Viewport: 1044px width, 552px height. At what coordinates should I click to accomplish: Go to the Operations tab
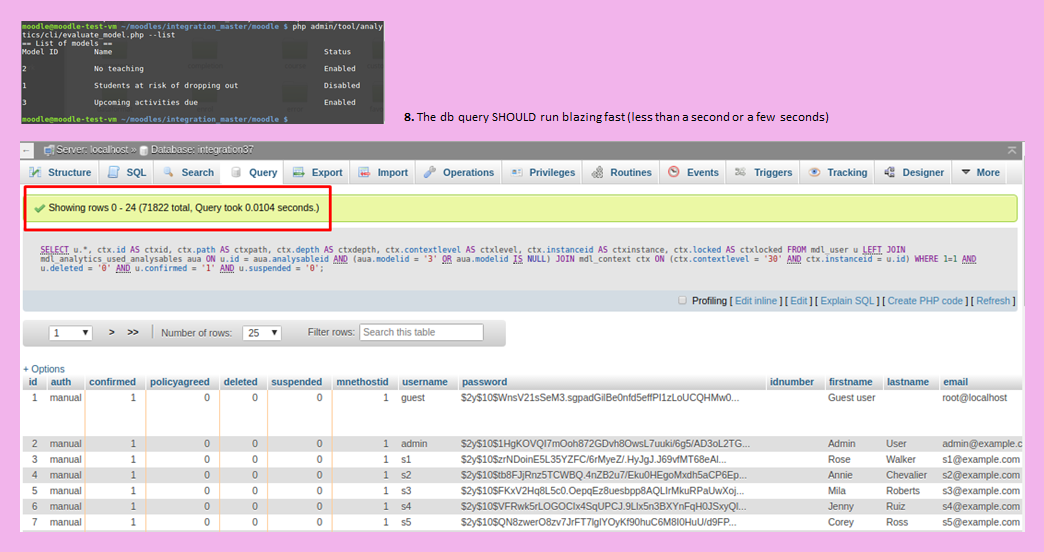pyautogui.click(x=459, y=172)
